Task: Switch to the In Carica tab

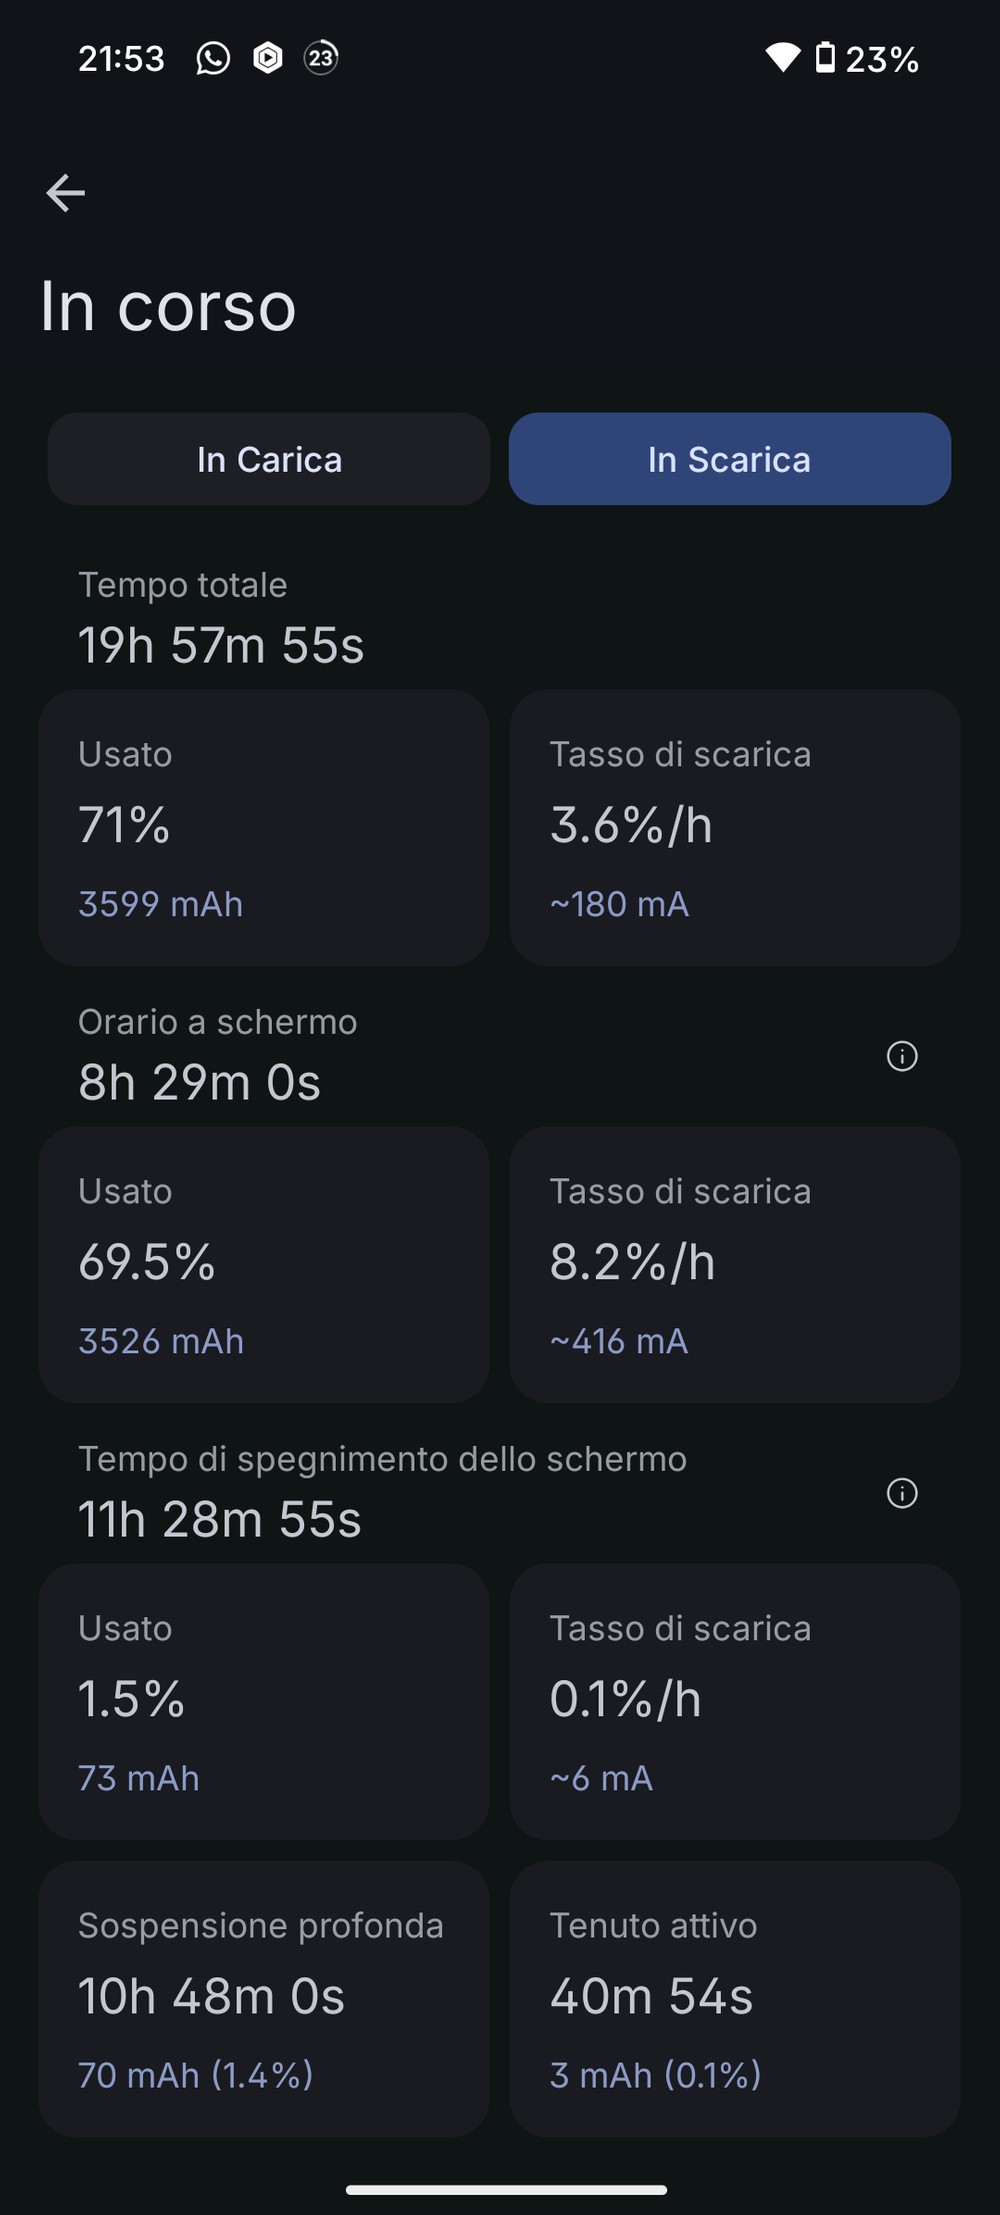Action: 269,459
